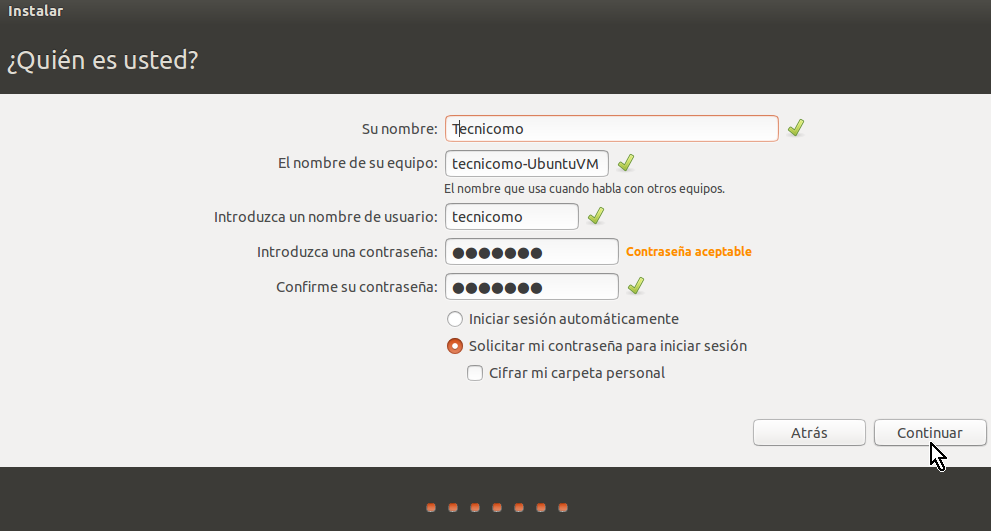Click the hint text El nombre que usa cuando habla
The width and height of the screenshot is (991, 531).
click(584, 188)
